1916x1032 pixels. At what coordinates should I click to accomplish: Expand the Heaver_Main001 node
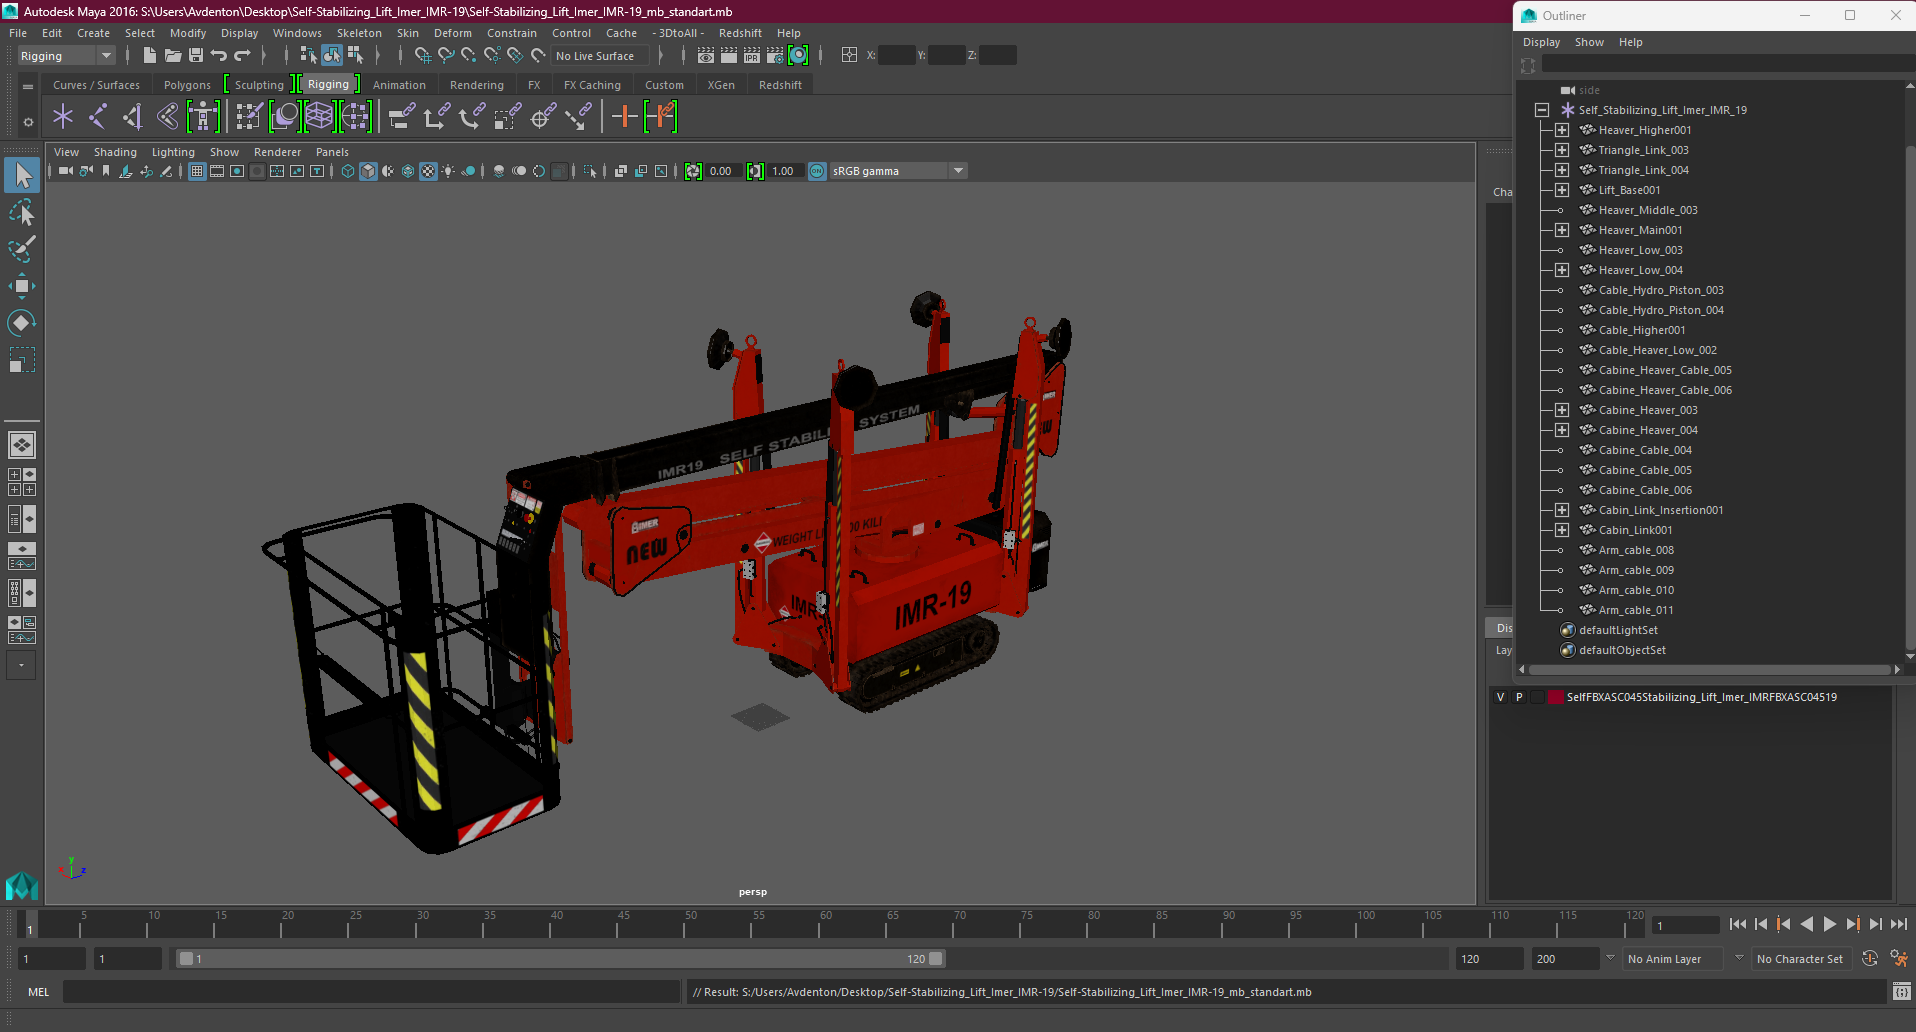[x=1562, y=230]
